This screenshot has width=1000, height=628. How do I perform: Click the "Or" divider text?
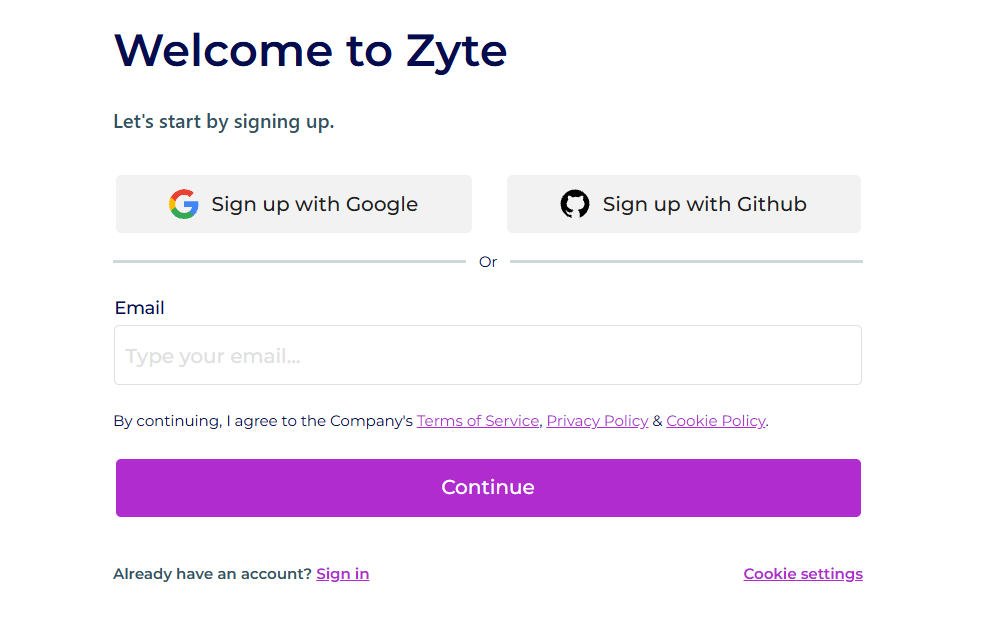pyautogui.click(x=488, y=262)
